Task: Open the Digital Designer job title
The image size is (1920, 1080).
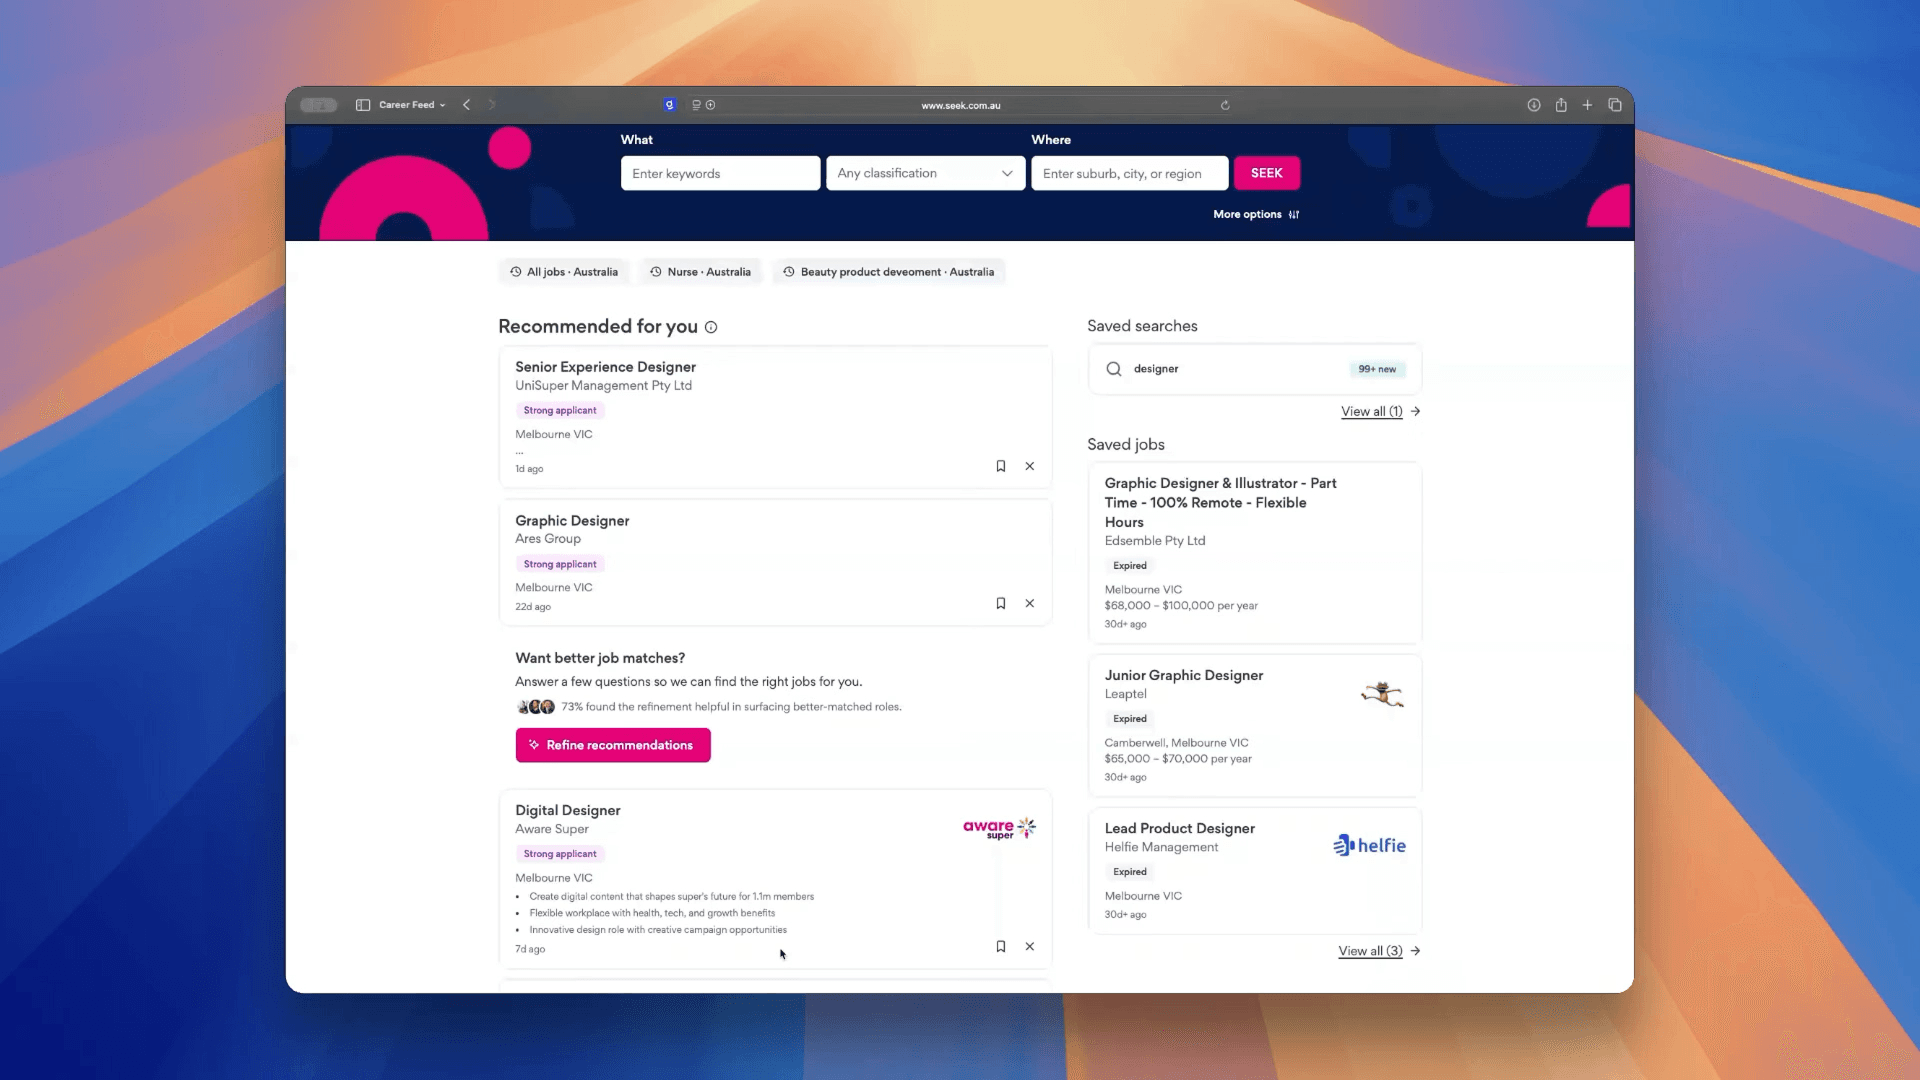Action: [x=567, y=810]
